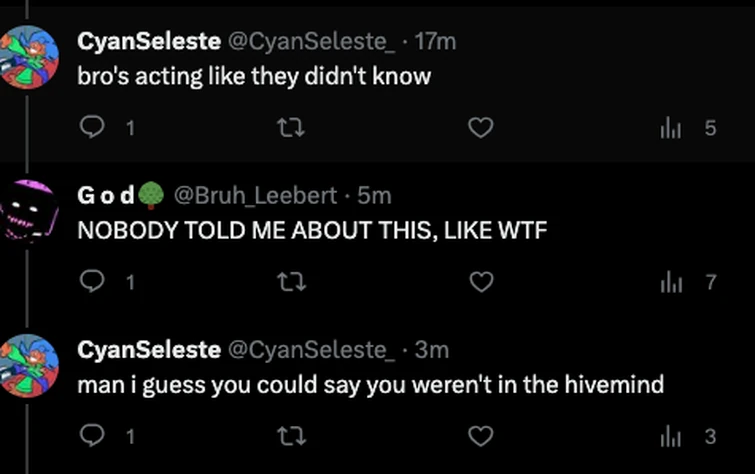Open the @CyanSeleste_ handle on the 3m tweet

click(312, 350)
